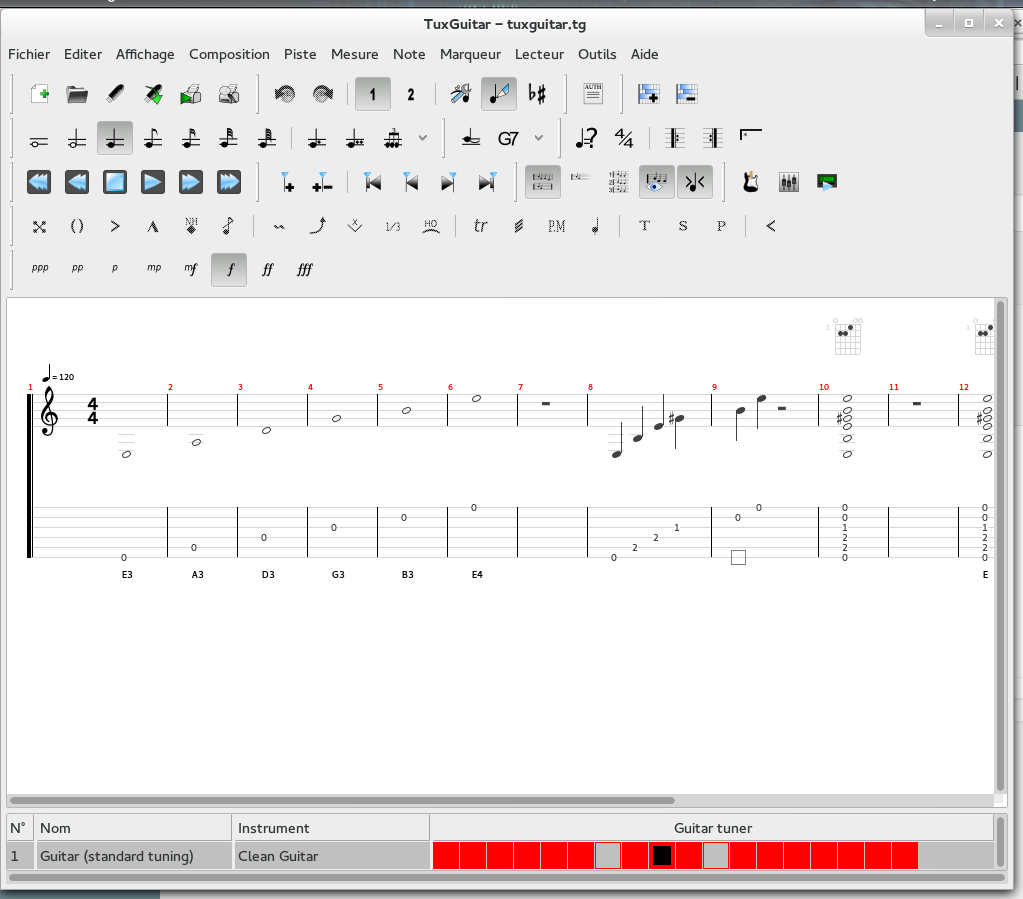Toggle accentuated note effect

[x=115, y=226]
